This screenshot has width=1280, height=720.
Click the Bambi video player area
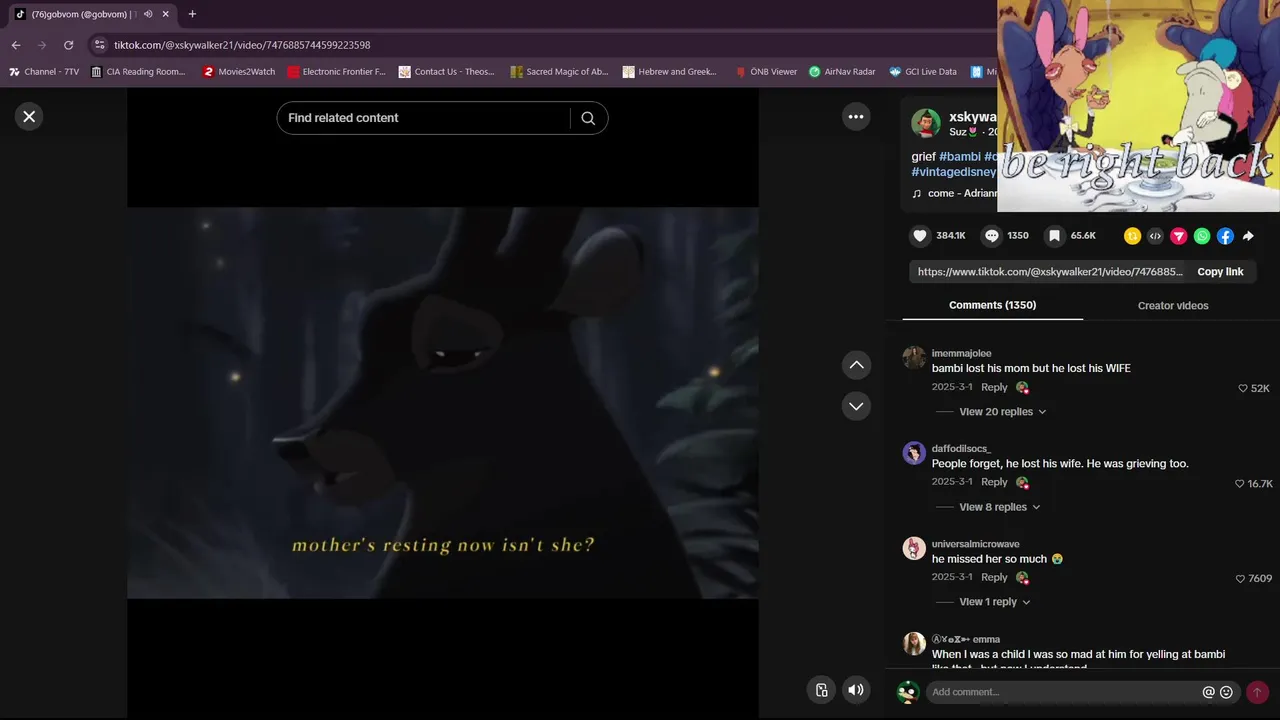442,403
